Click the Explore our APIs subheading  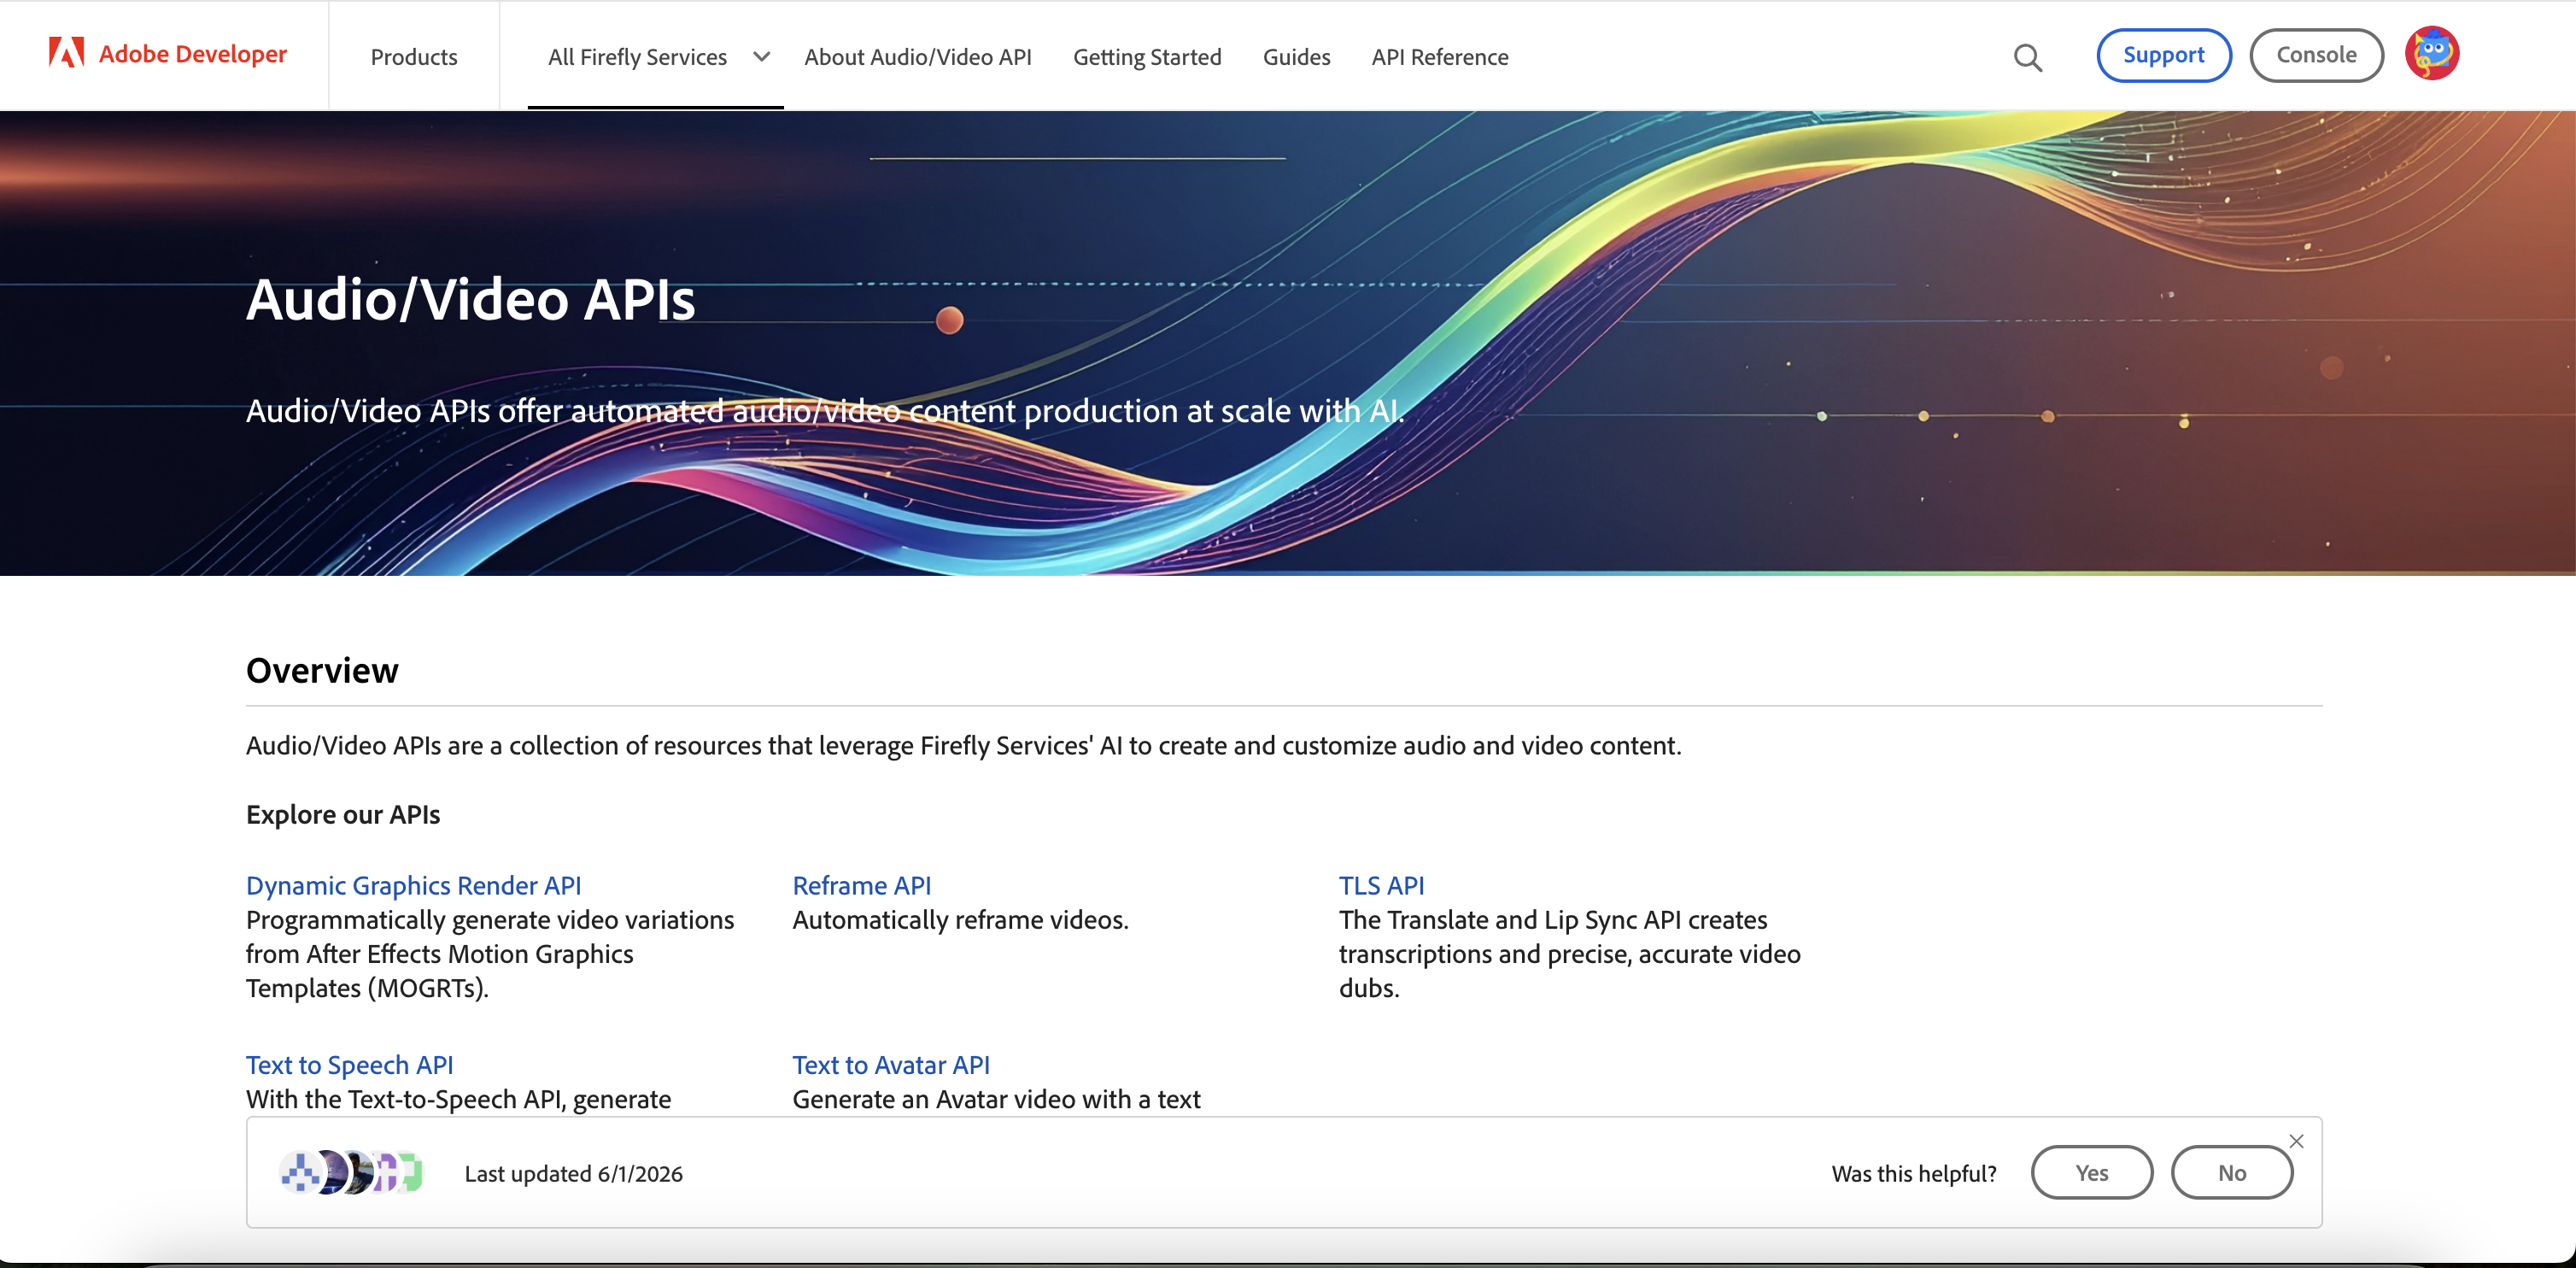coord(343,814)
